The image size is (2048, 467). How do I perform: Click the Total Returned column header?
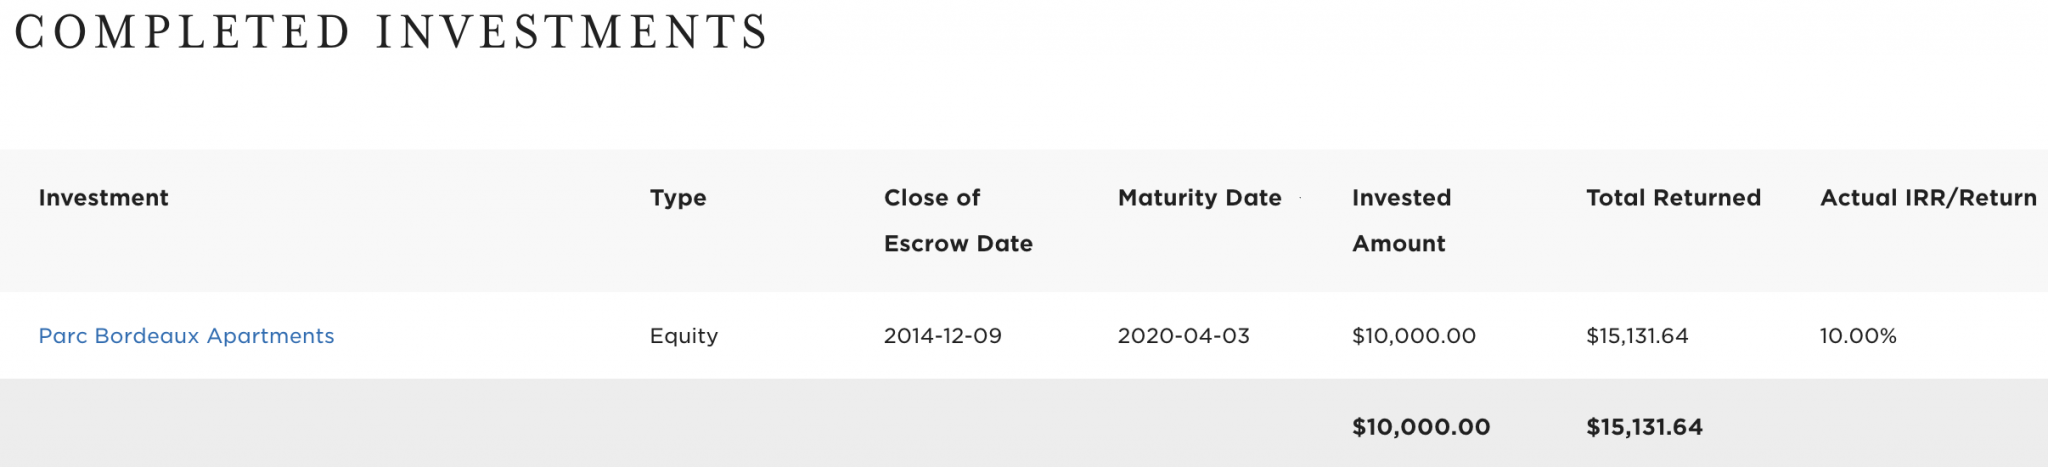[x=1673, y=198]
